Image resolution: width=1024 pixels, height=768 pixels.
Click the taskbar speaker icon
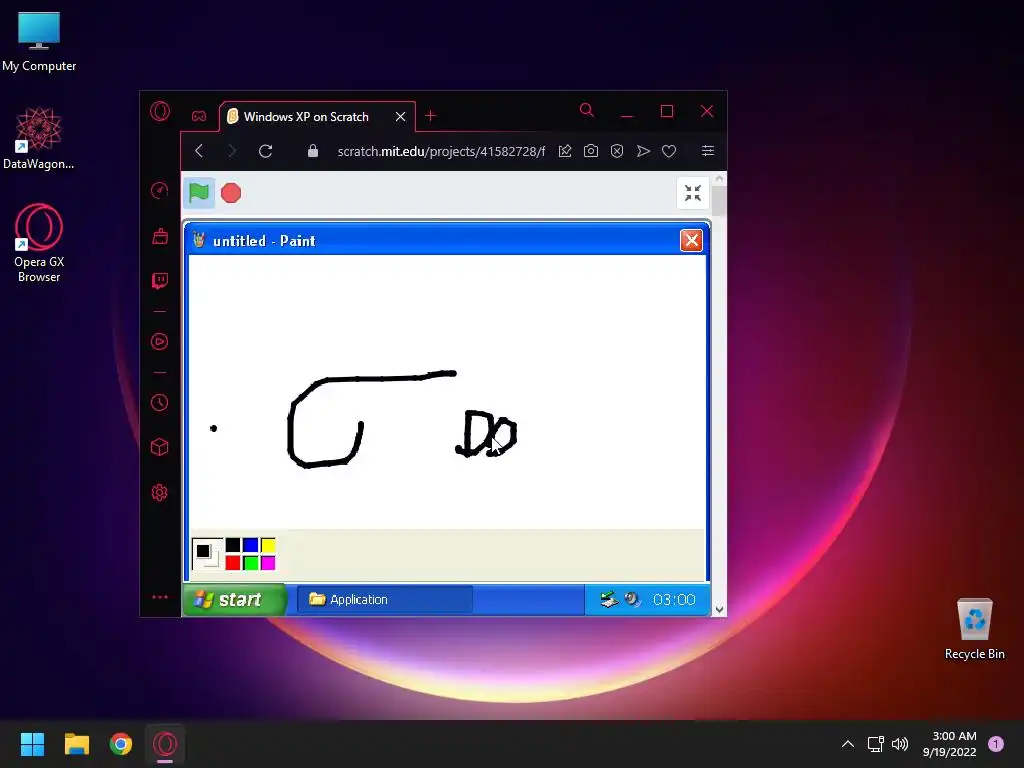pyautogui.click(x=900, y=744)
